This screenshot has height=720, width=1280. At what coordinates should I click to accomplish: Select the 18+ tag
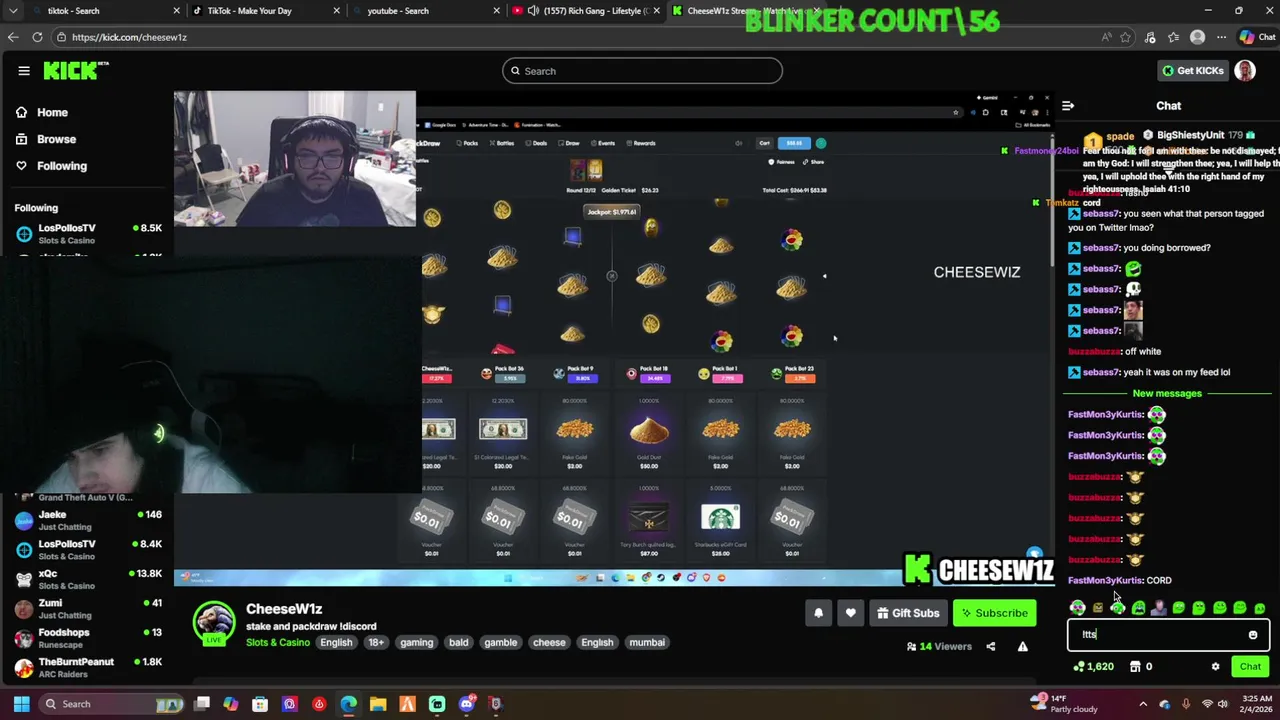coord(376,643)
